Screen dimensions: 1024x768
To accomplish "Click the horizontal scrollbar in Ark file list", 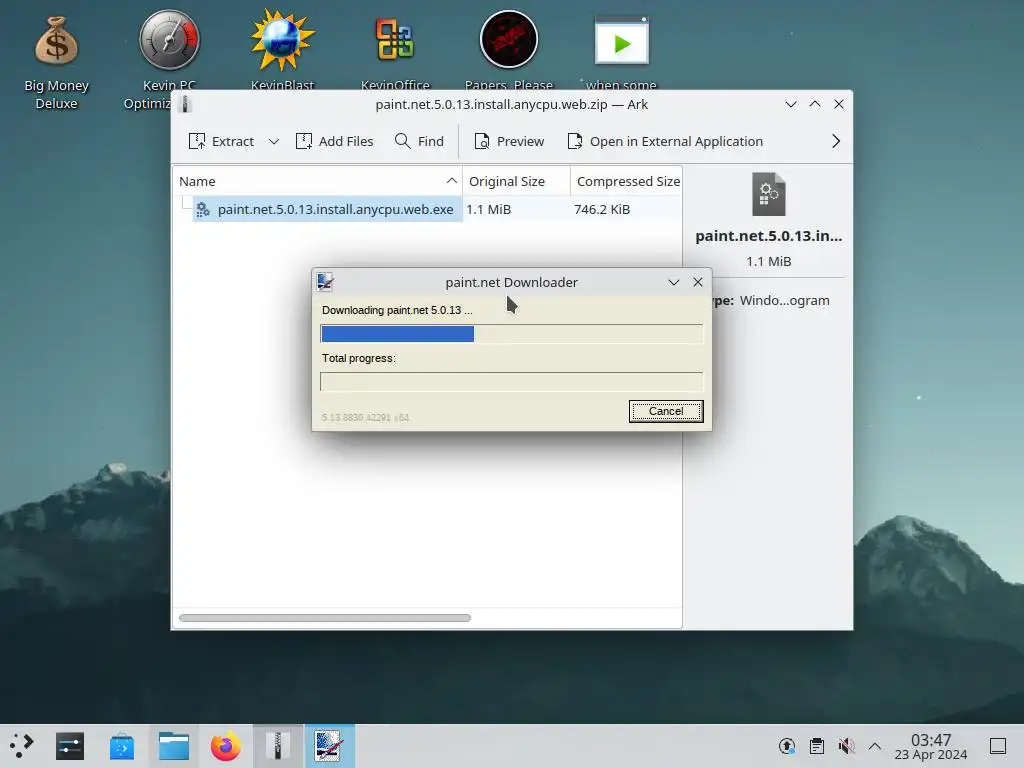I will tap(325, 618).
